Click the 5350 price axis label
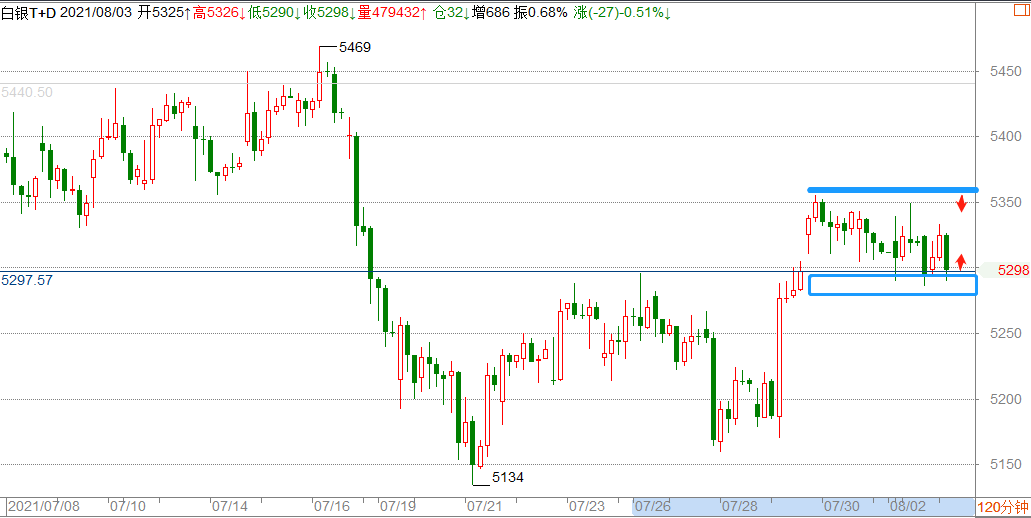 click(1004, 202)
